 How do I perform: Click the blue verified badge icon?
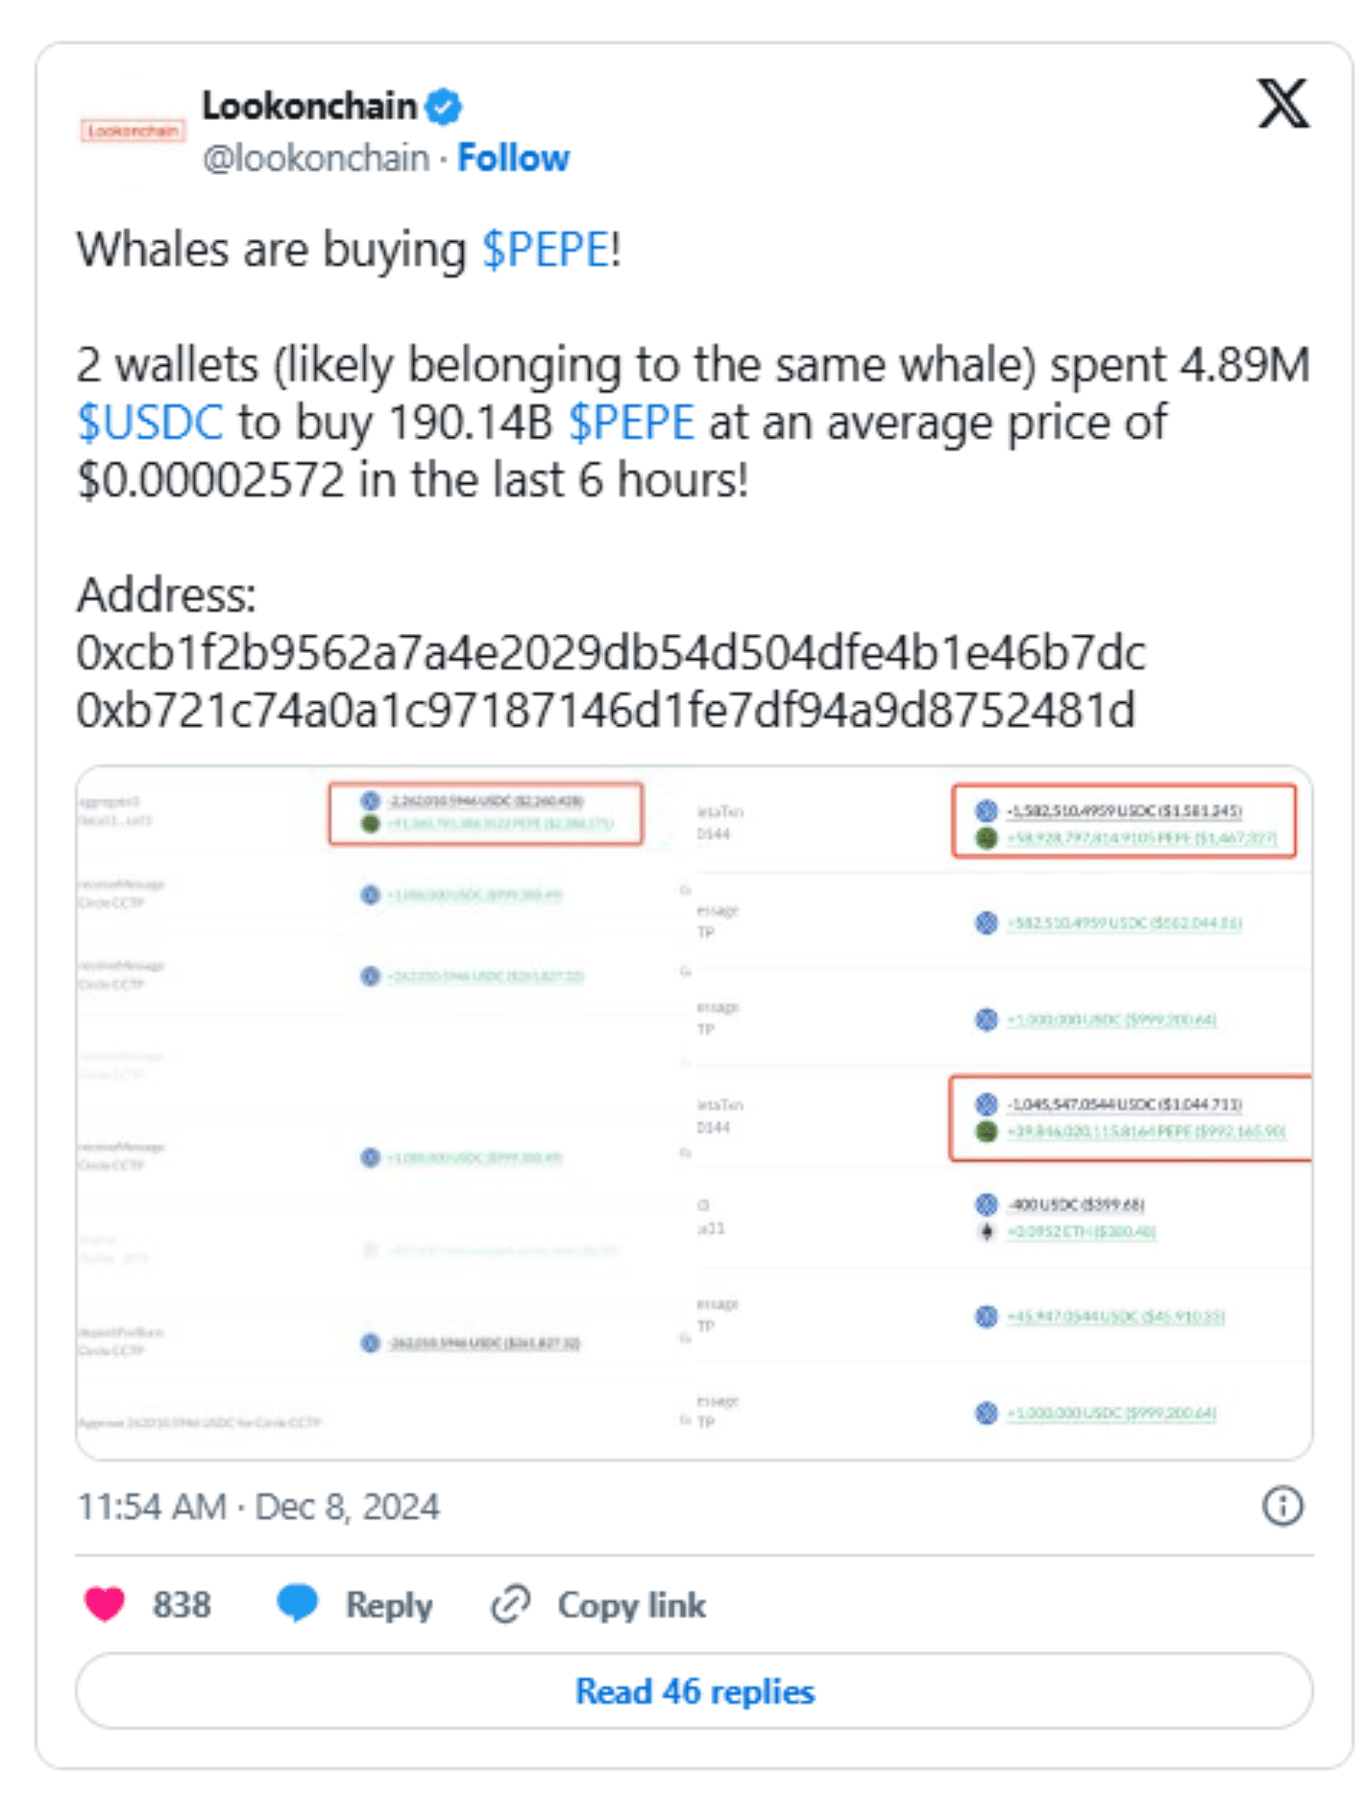443,106
